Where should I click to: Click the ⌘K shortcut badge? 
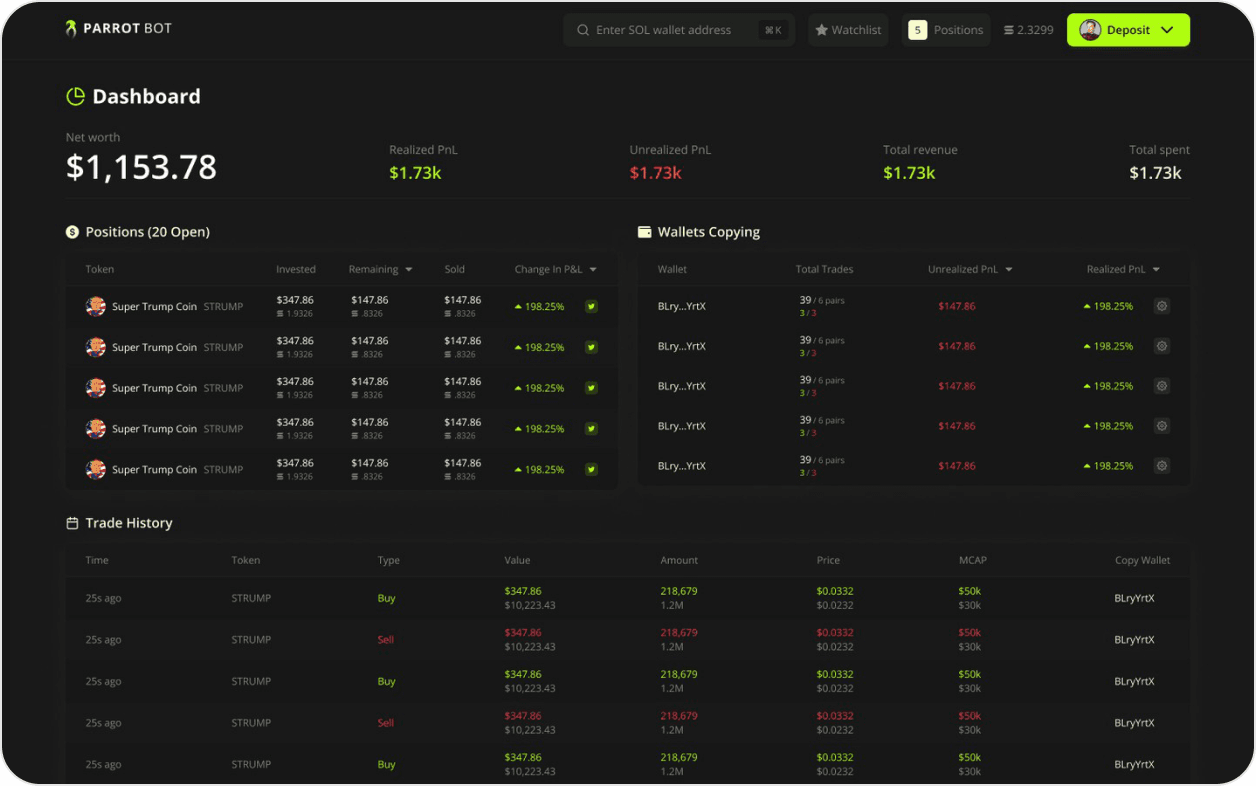[x=772, y=30]
